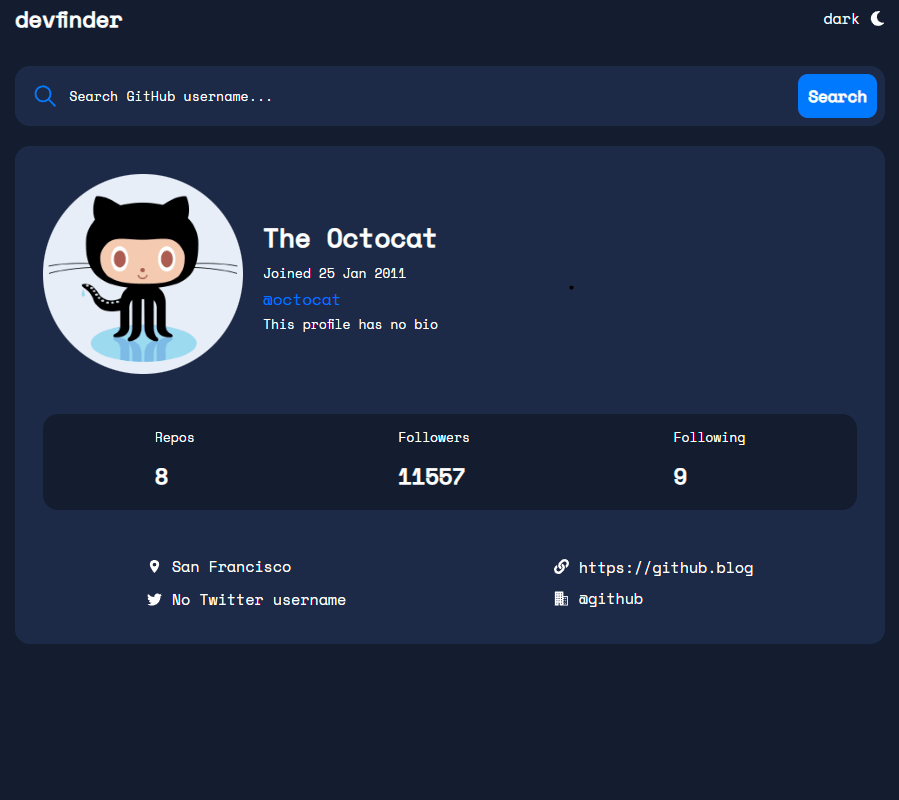Click the Octocat avatar image
This screenshot has width=899, height=800.
(x=143, y=274)
